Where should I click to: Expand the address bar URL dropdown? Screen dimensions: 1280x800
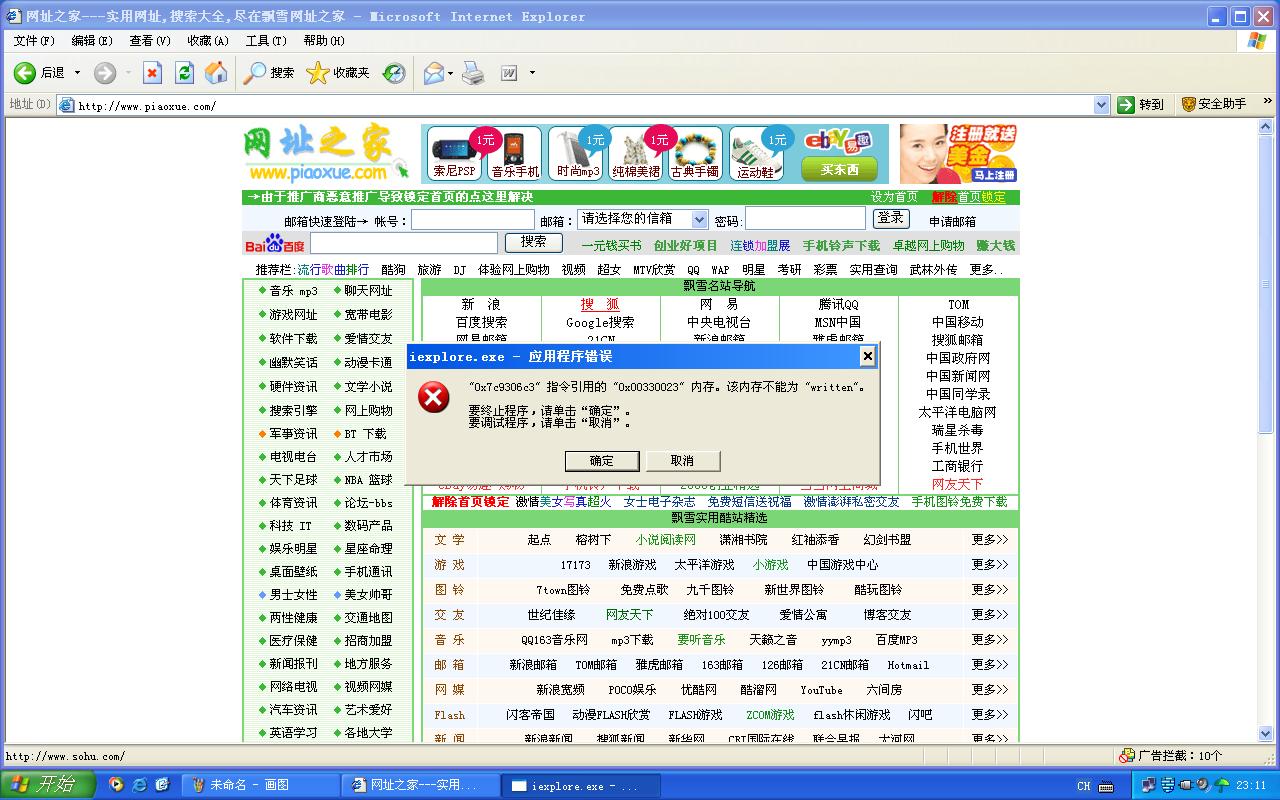(1101, 105)
